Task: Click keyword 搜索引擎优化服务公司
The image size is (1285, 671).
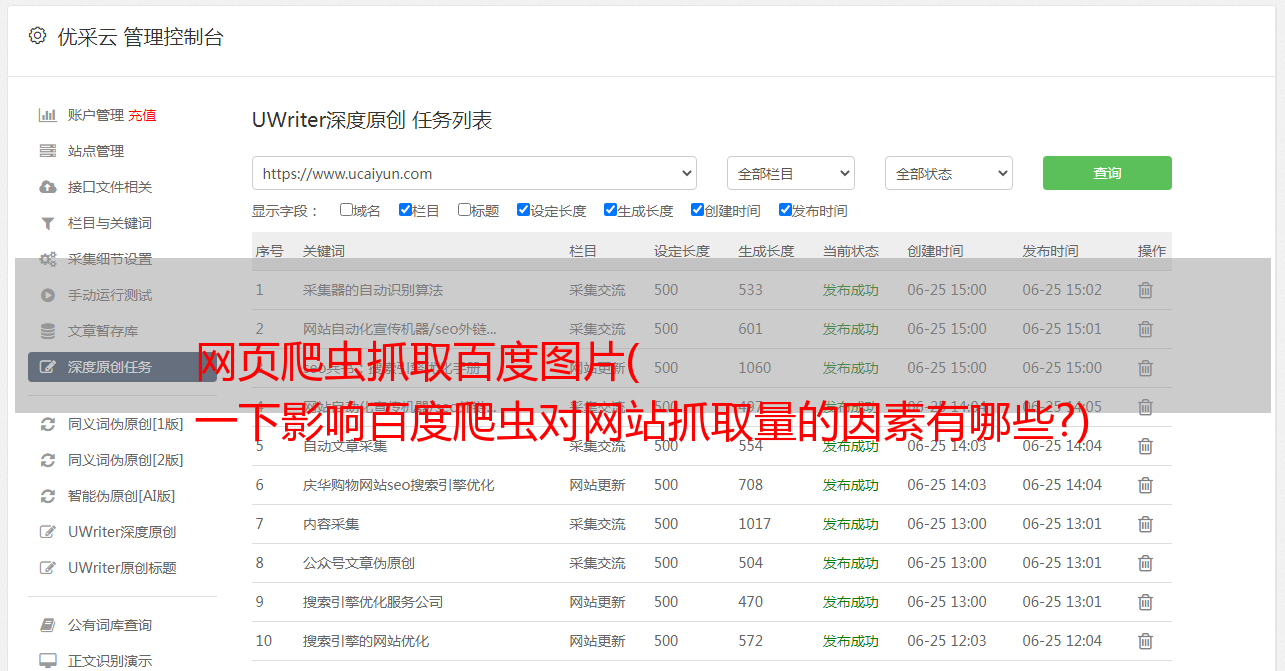Action: [373, 602]
